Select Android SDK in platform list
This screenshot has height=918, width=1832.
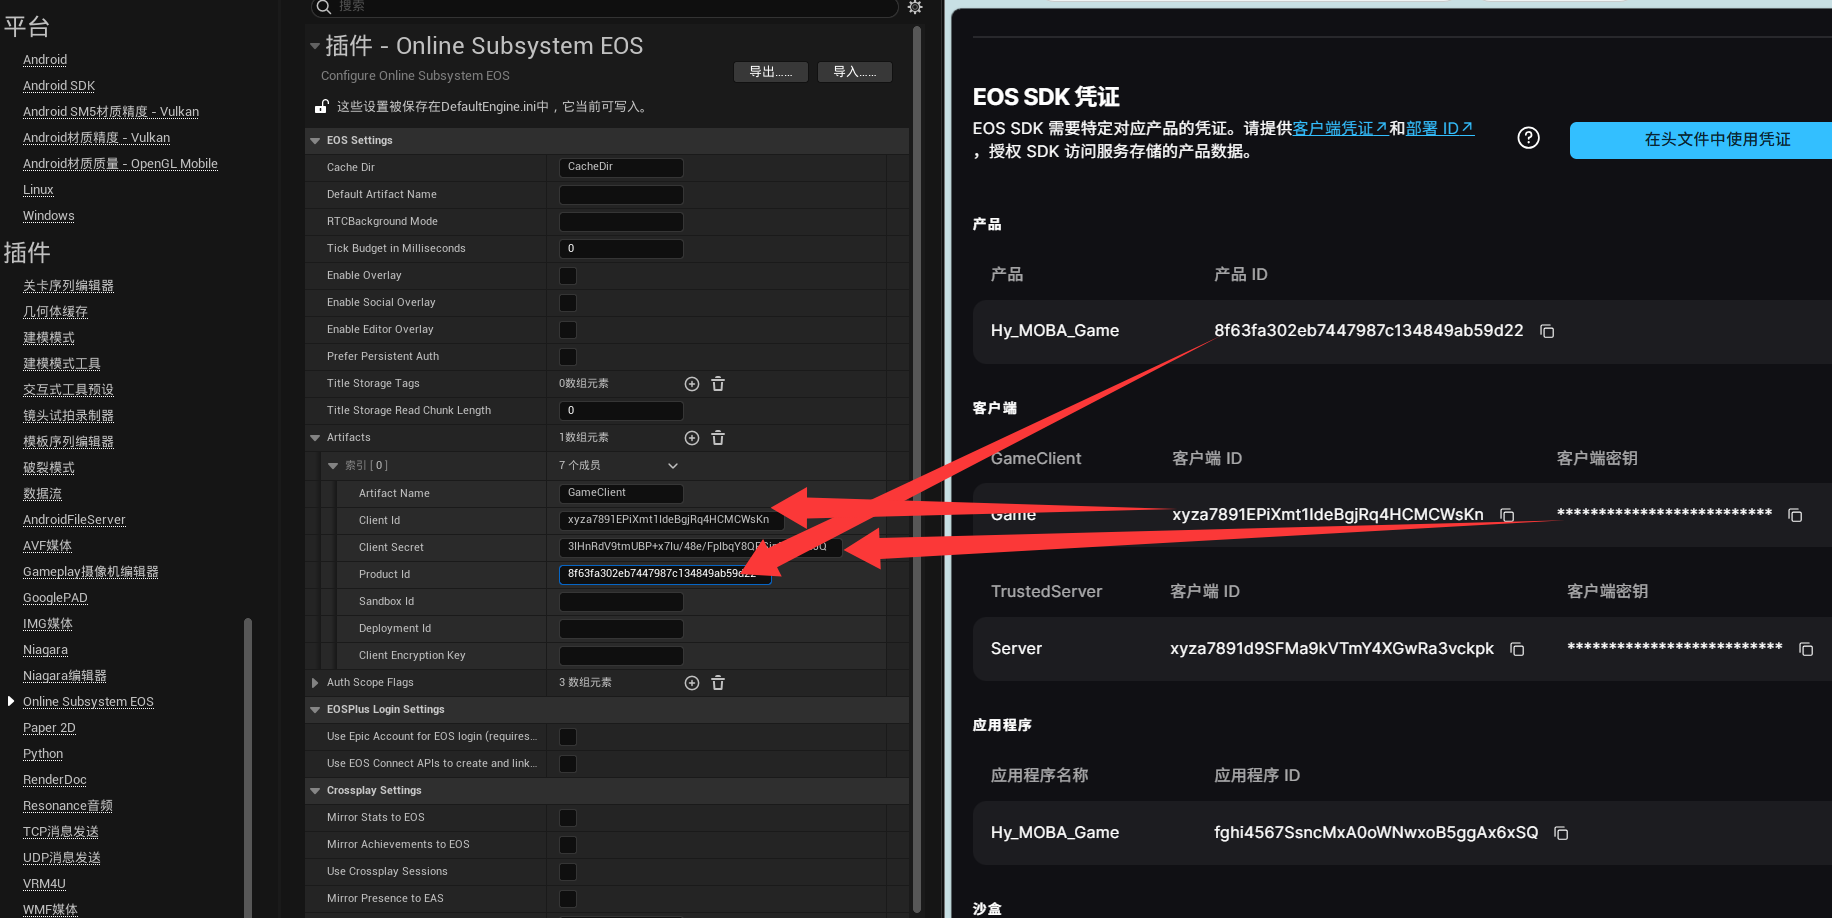[x=59, y=86]
